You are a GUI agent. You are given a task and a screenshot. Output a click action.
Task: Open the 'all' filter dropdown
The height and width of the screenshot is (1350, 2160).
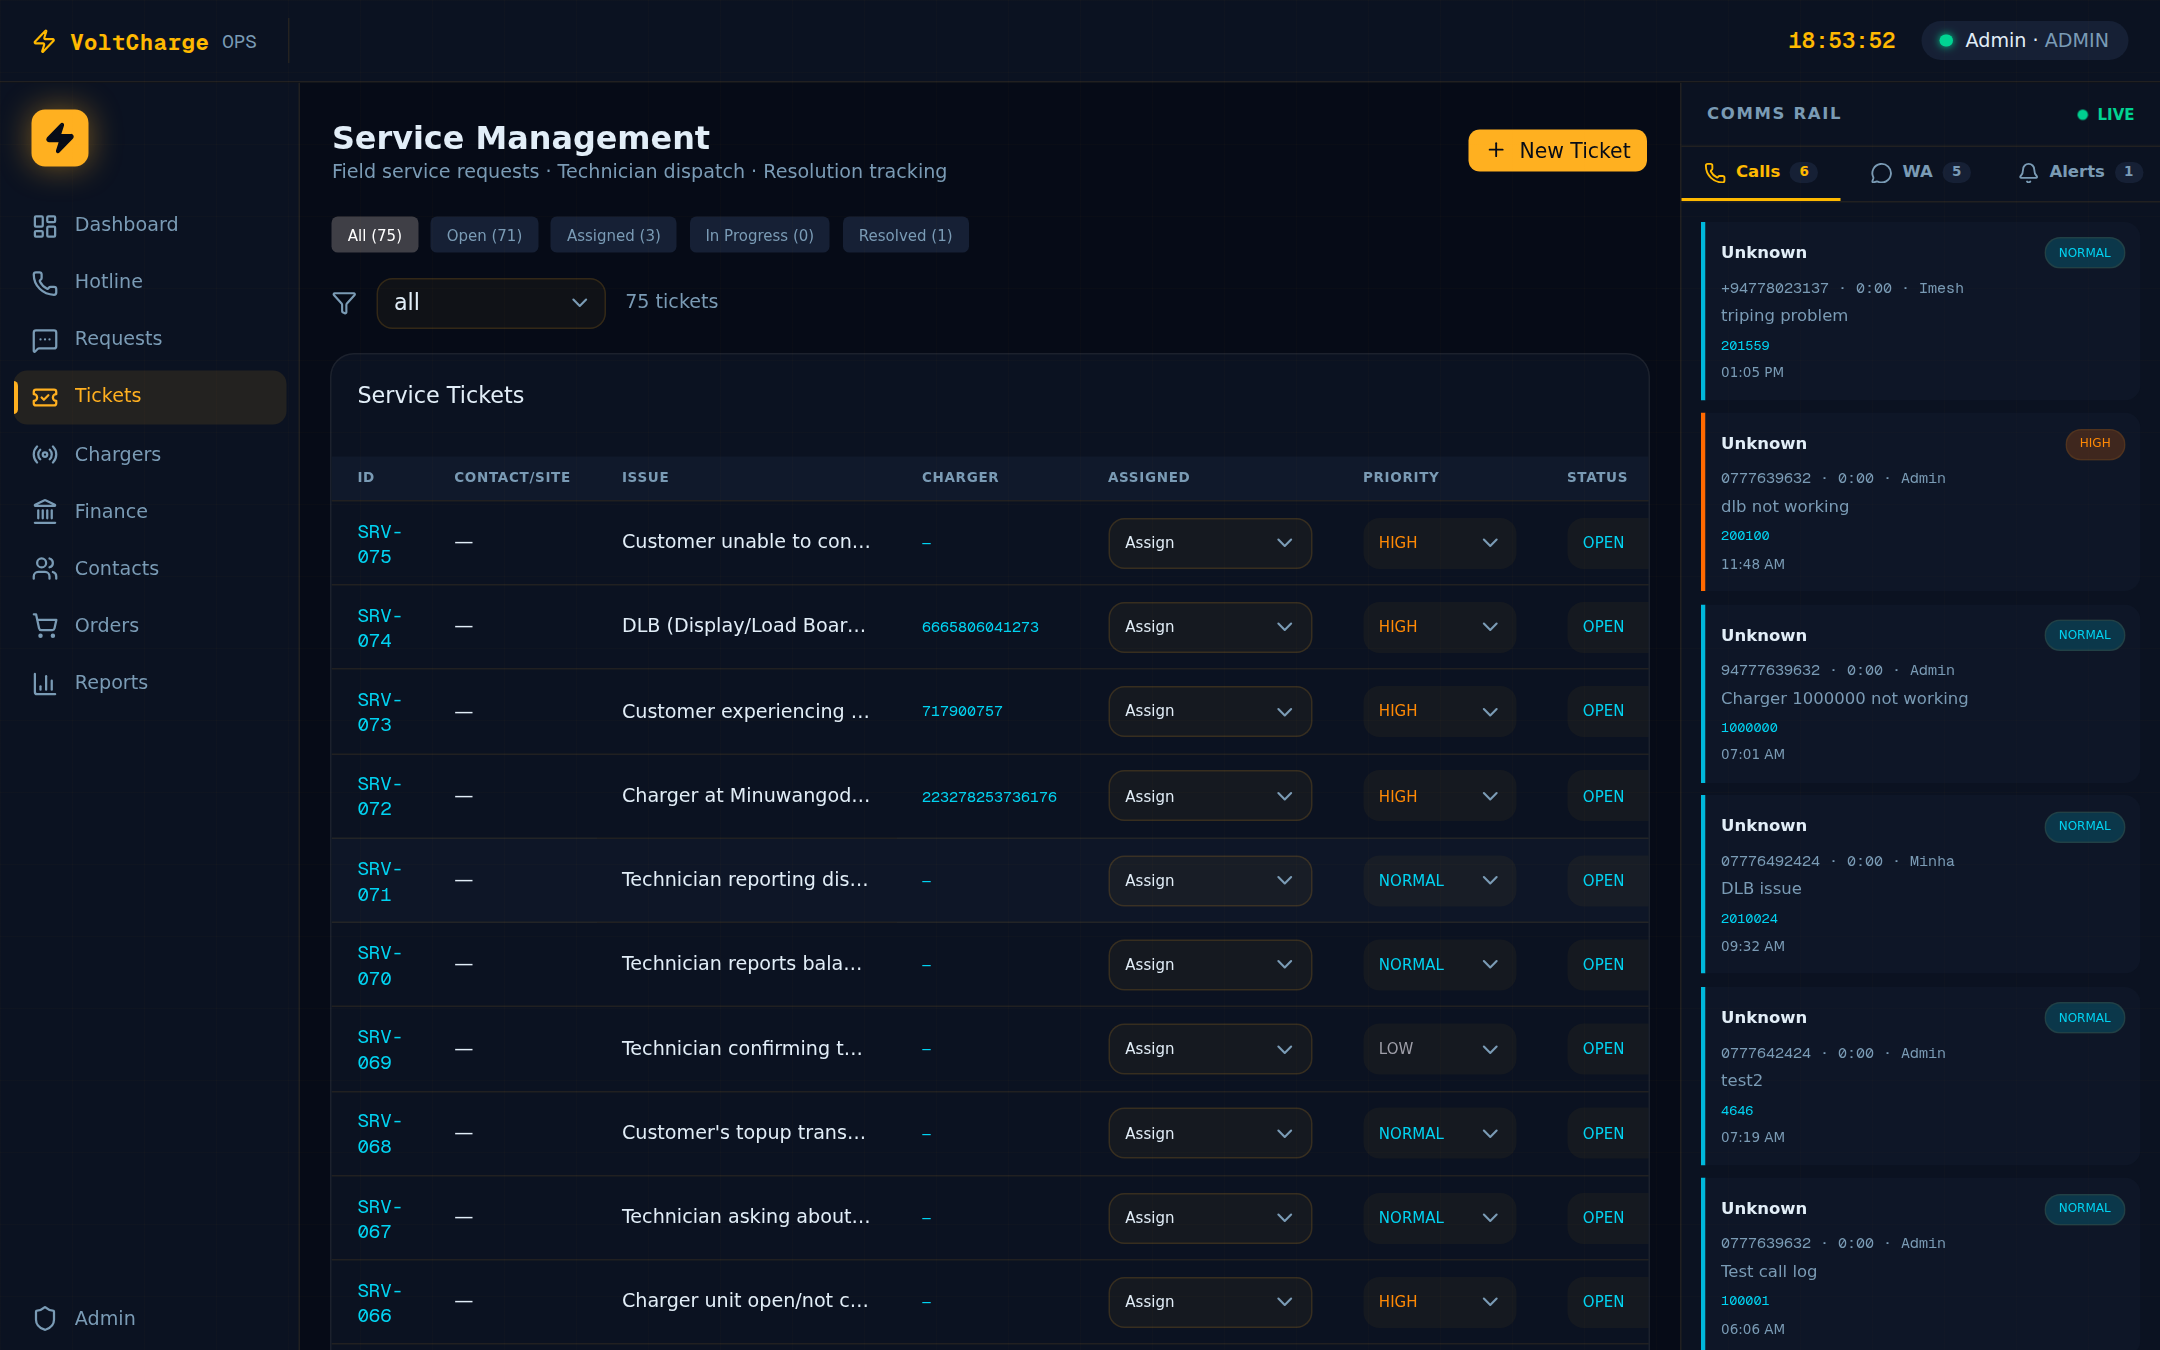click(490, 303)
